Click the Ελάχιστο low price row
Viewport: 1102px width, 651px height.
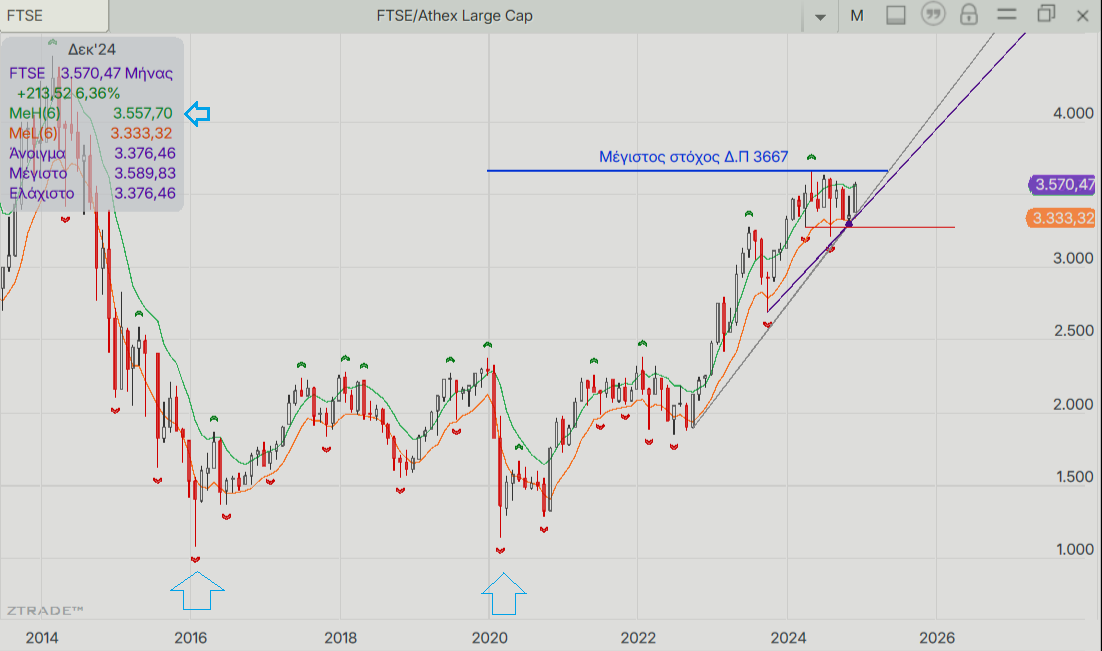92,193
